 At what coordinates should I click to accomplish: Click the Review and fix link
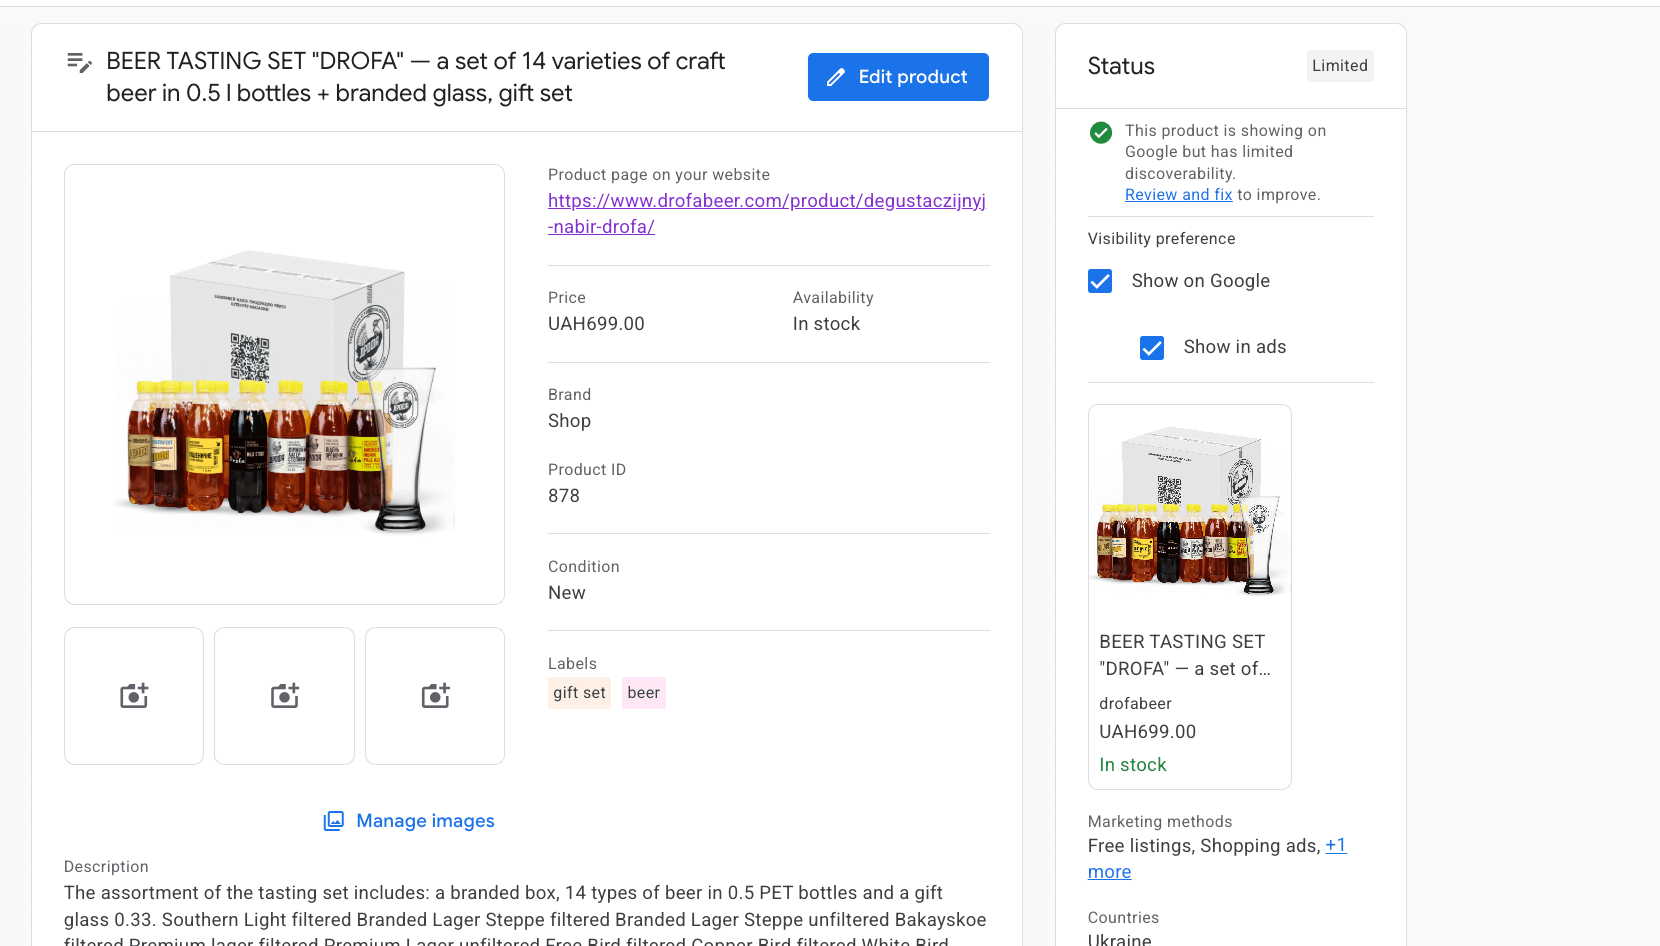(1178, 195)
